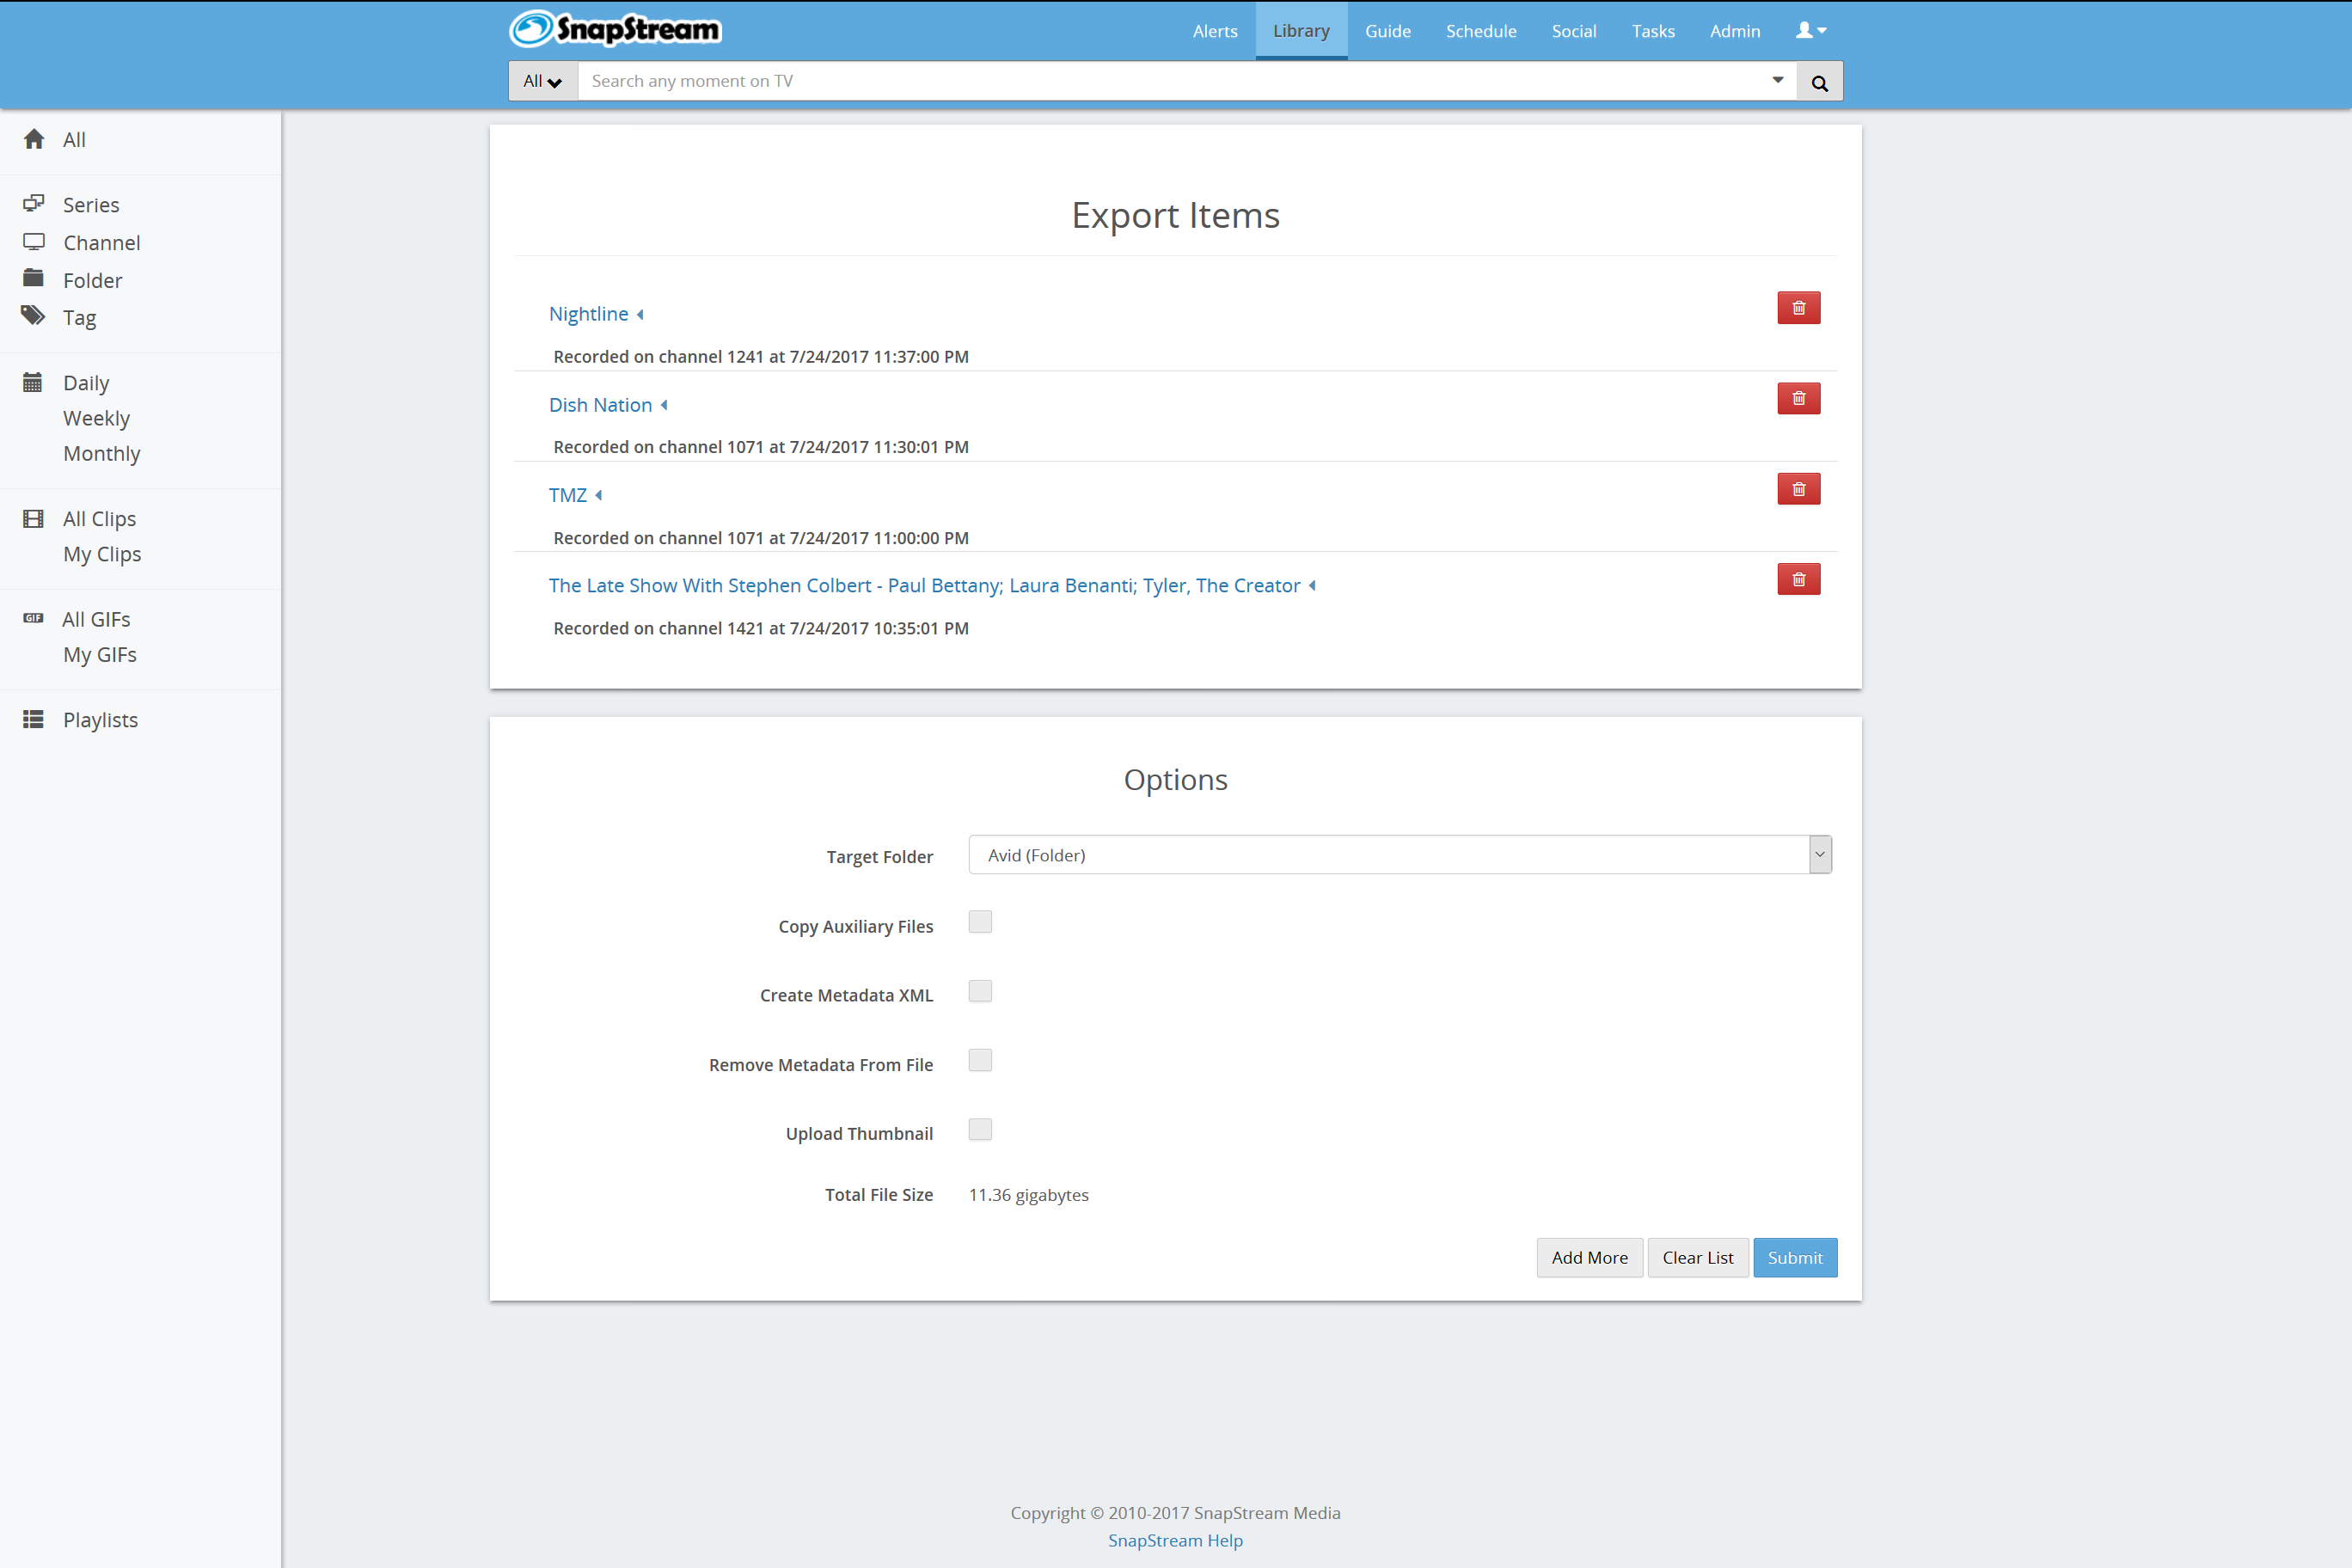Browse library by Folder
2352x1568 pixels.
point(93,281)
